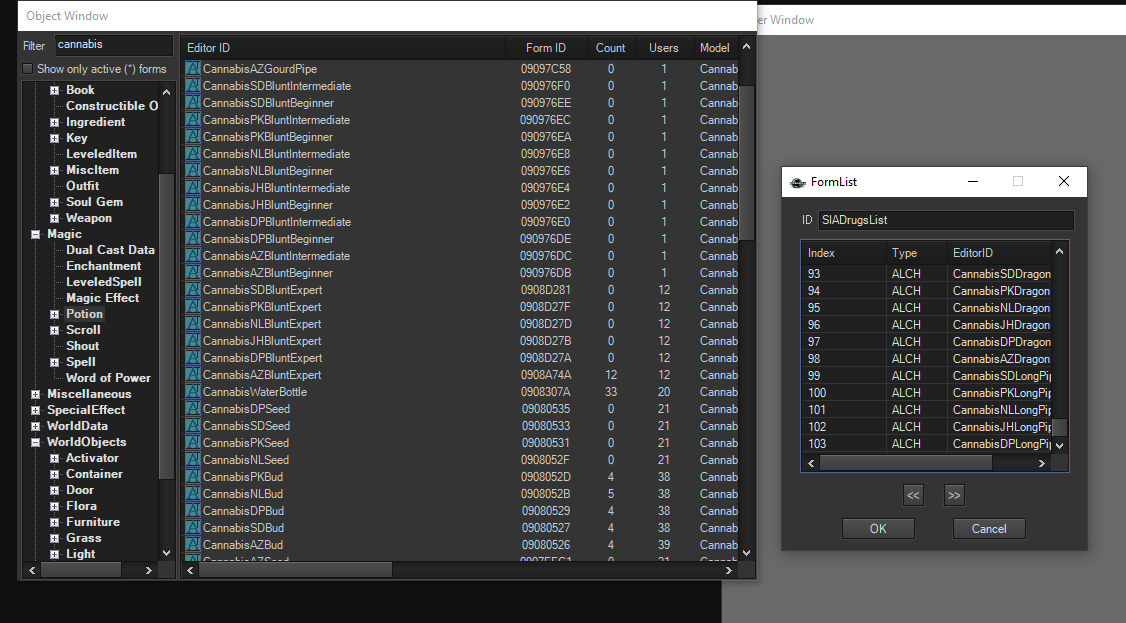Click the icon beside CannabisAZGourdPipe

click(192, 69)
